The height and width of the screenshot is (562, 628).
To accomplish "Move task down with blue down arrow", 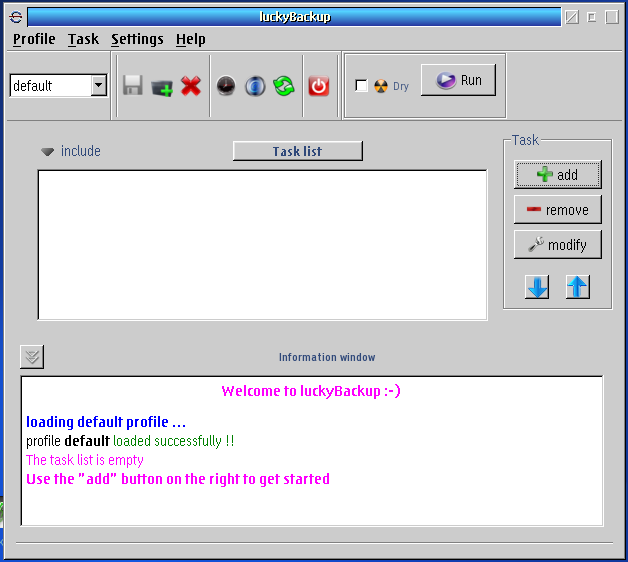I will point(537,287).
